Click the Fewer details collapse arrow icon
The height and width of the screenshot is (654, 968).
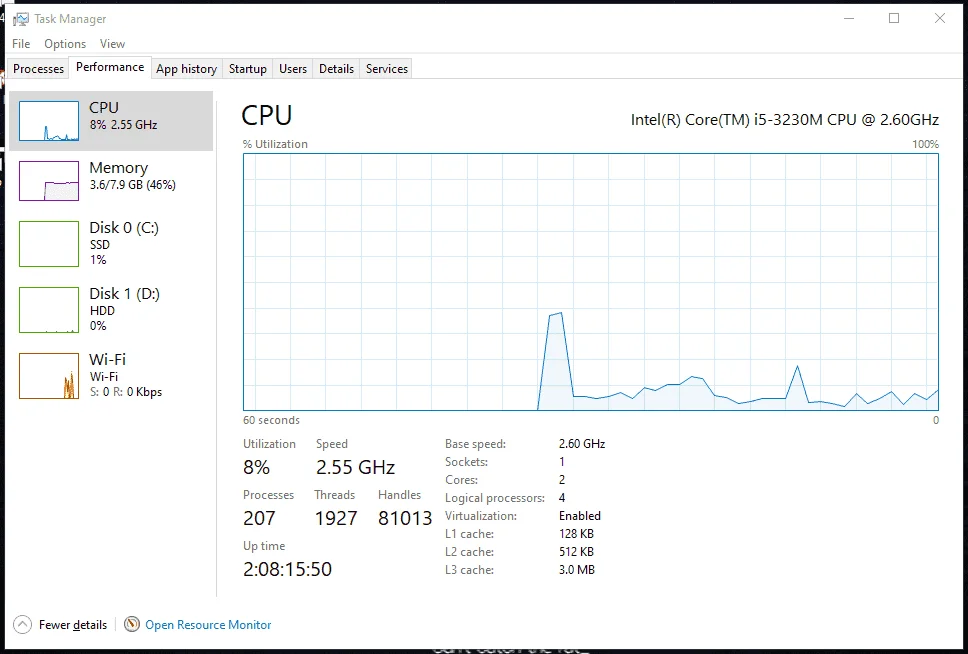22,625
